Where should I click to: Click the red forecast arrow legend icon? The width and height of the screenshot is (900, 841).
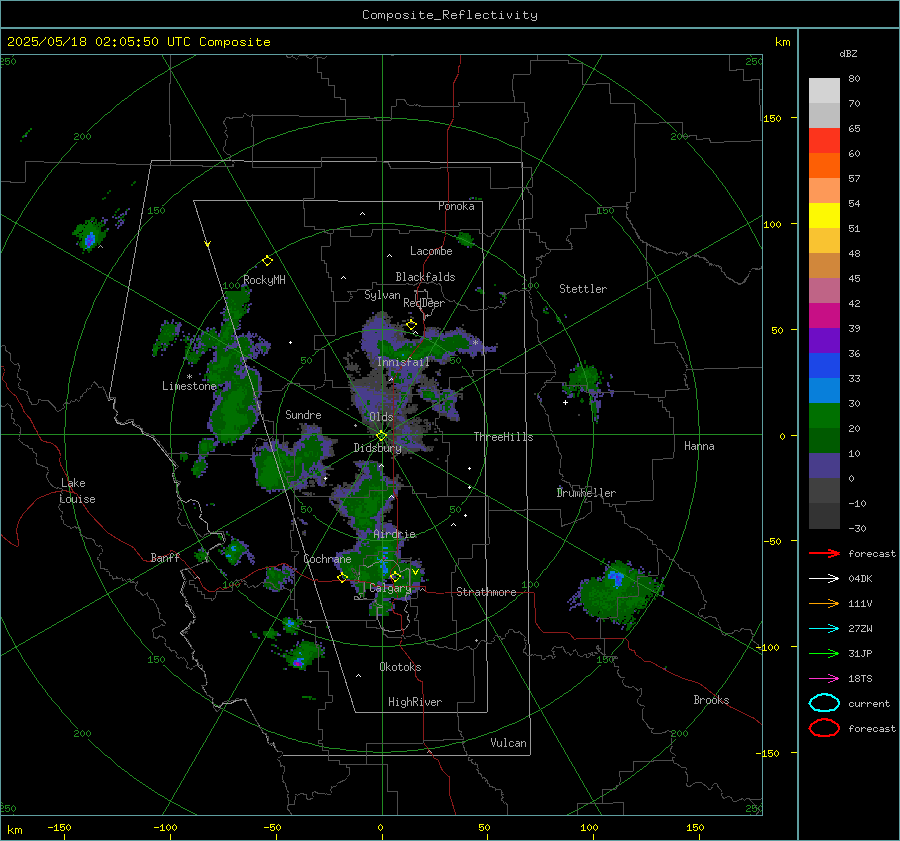pos(824,553)
